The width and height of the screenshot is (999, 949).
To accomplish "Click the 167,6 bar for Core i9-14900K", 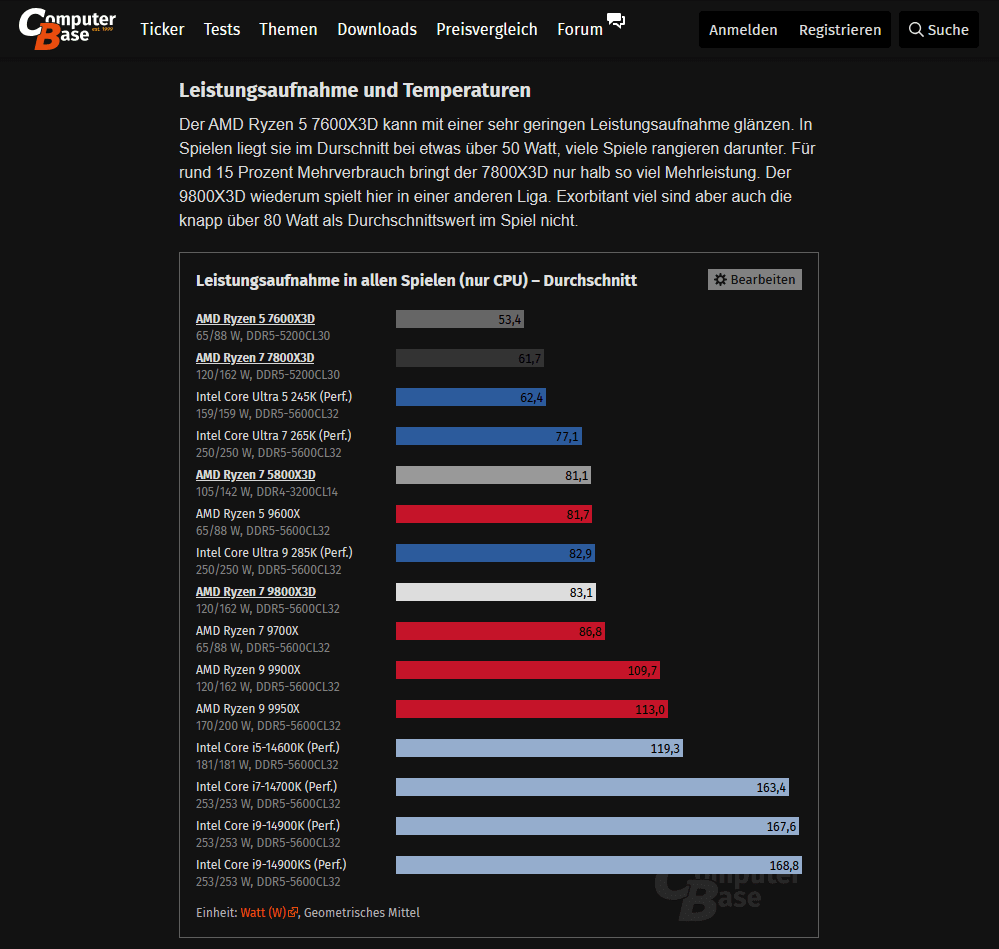I will 597,826.
